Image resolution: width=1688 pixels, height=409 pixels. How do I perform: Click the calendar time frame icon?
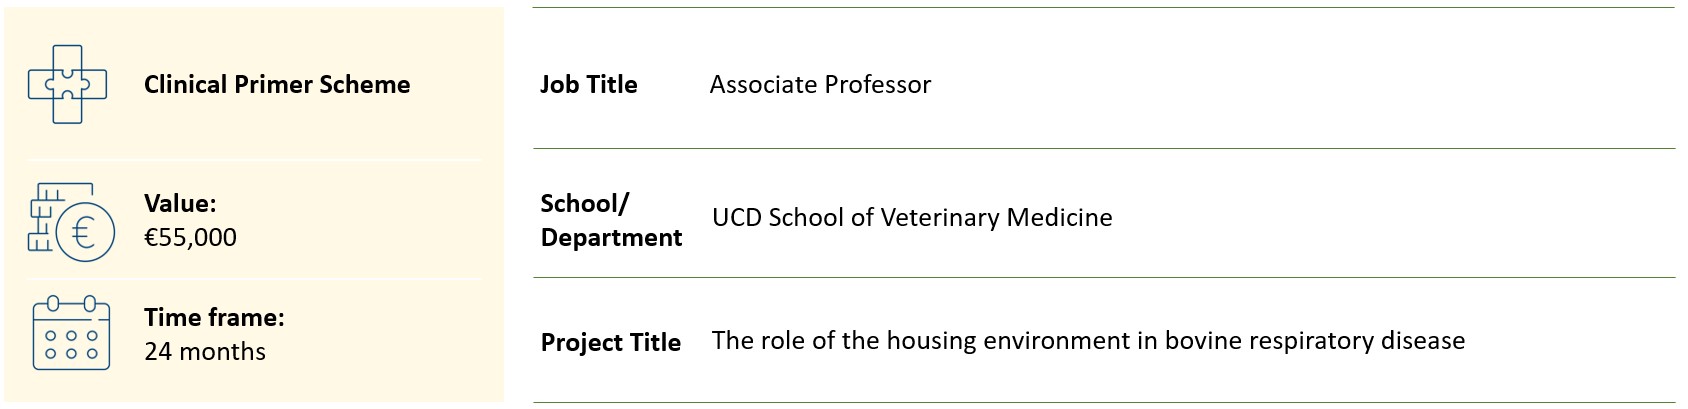[x=71, y=333]
